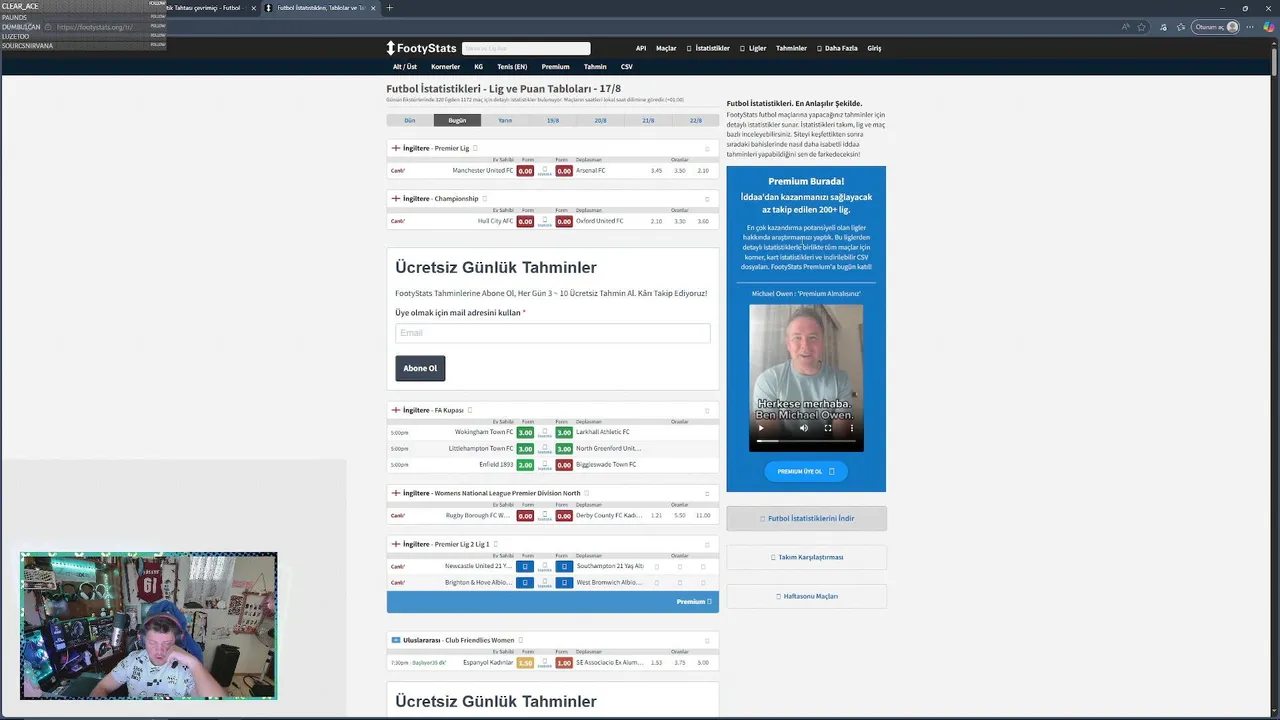This screenshot has height=720, width=1280.
Task: Open the H2H stats icon for Manchester United vs Arsenal
Action: (x=544, y=170)
